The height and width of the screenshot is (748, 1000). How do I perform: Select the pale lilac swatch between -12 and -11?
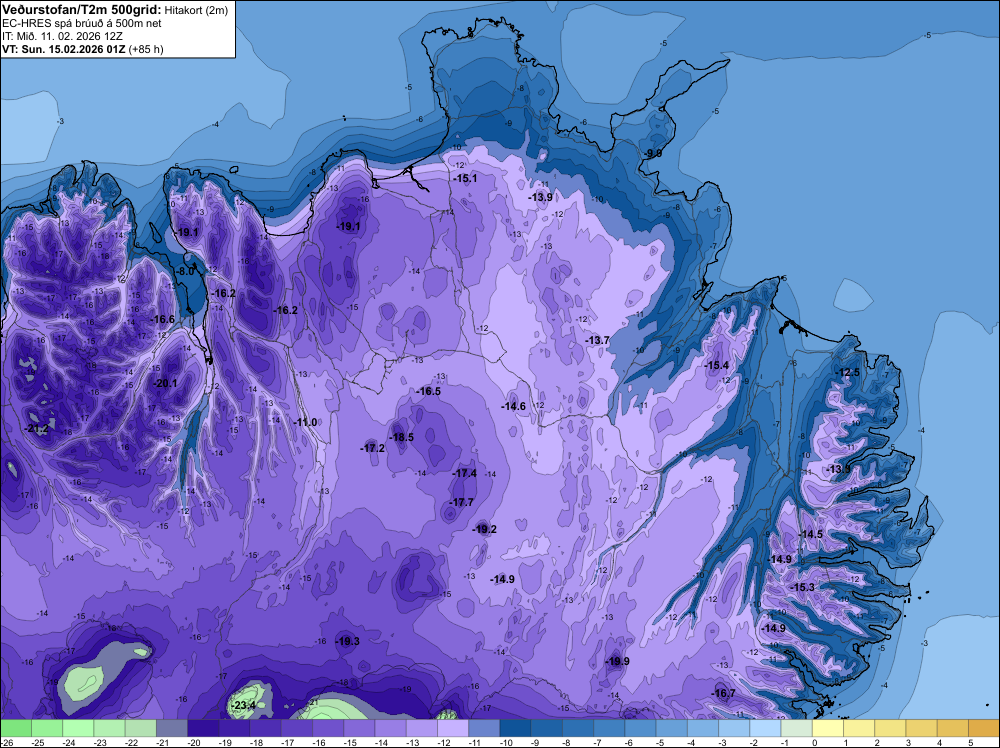coord(453,729)
